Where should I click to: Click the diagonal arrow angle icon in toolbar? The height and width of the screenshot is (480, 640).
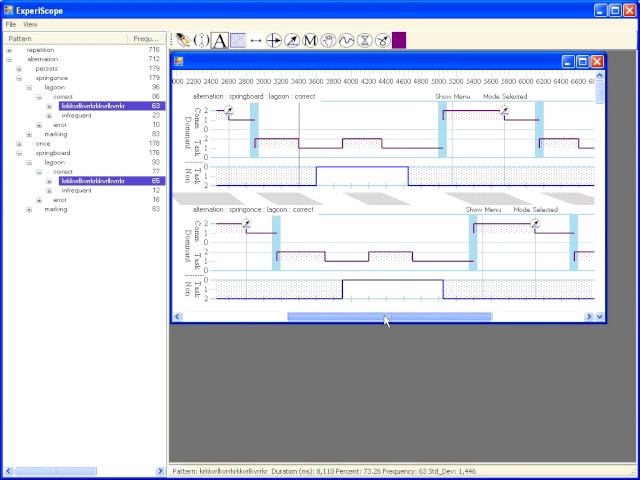[x=292, y=40]
